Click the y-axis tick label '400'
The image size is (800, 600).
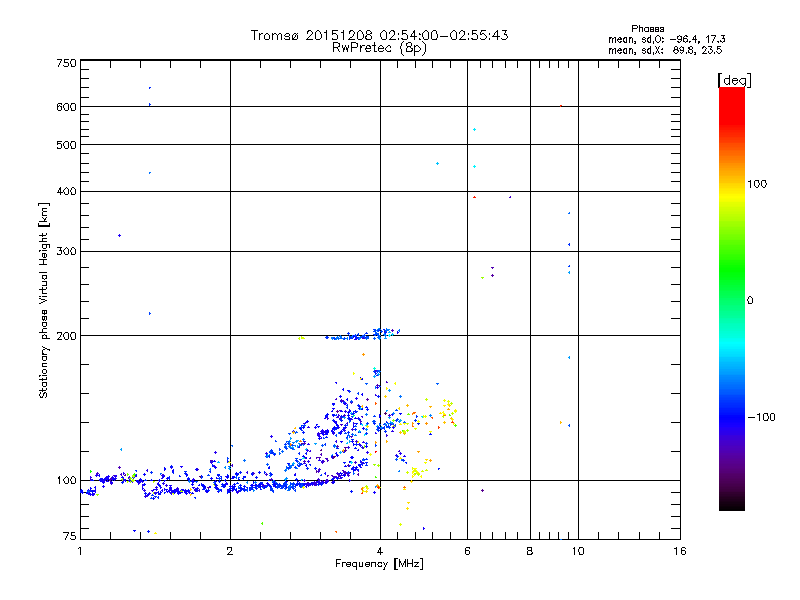[x=66, y=191]
